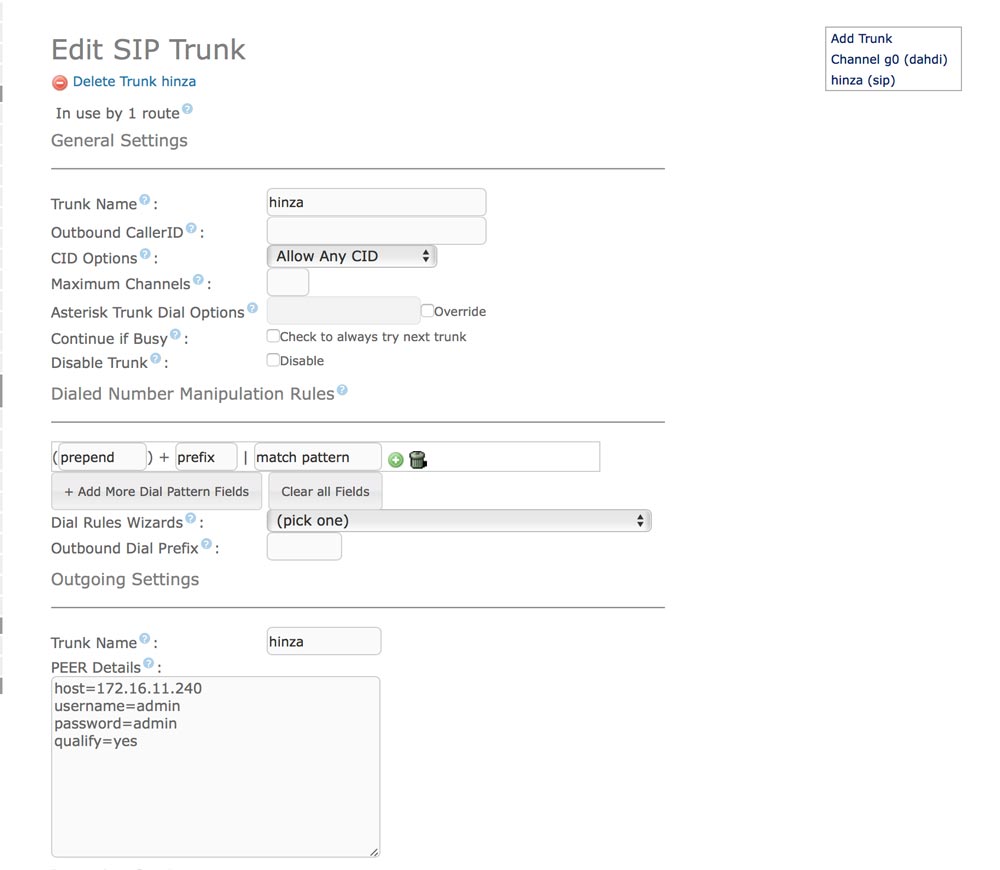Enable the Override checkbox for dial options
Viewport: 1000px width, 870px height.
tap(427, 311)
